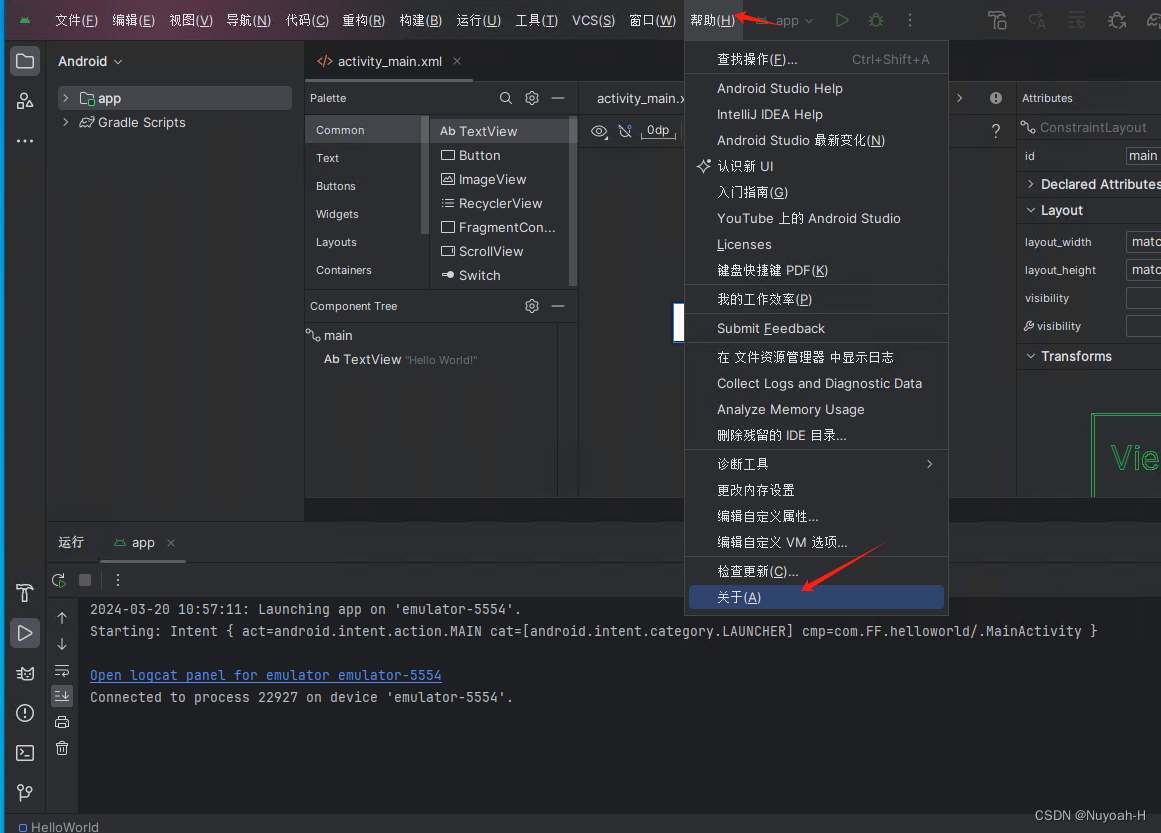Collapse the Layout attributes section

click(1031, 210)
